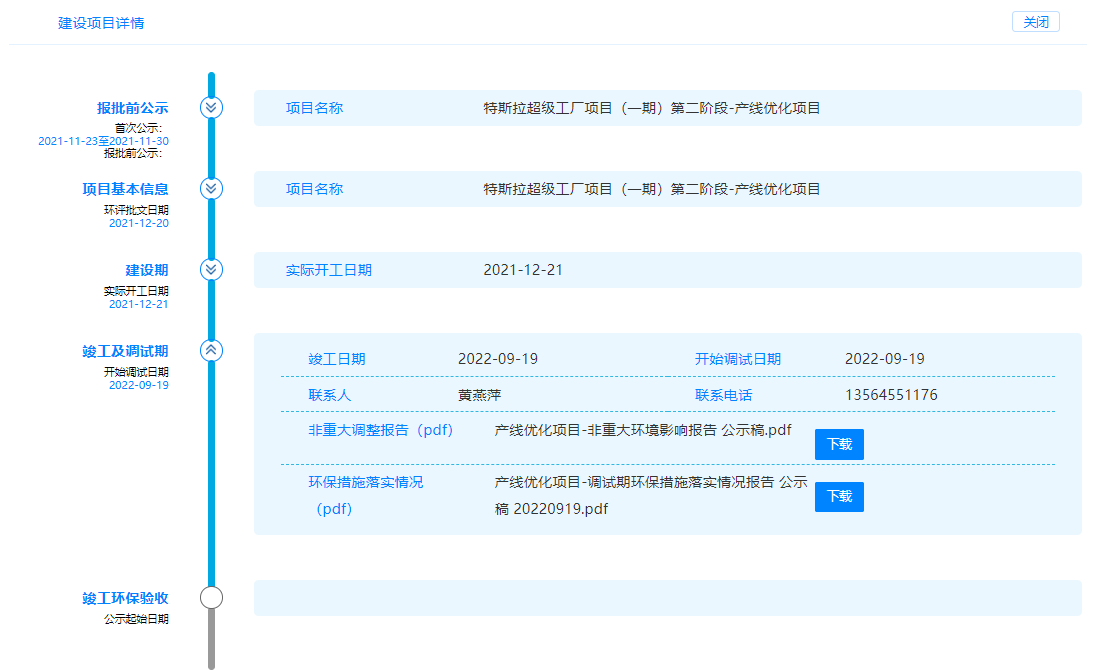This screenshot has height=670, width=1095.
Task: Click the 公示起始日期 sidebar label
Action: [136, 619]
